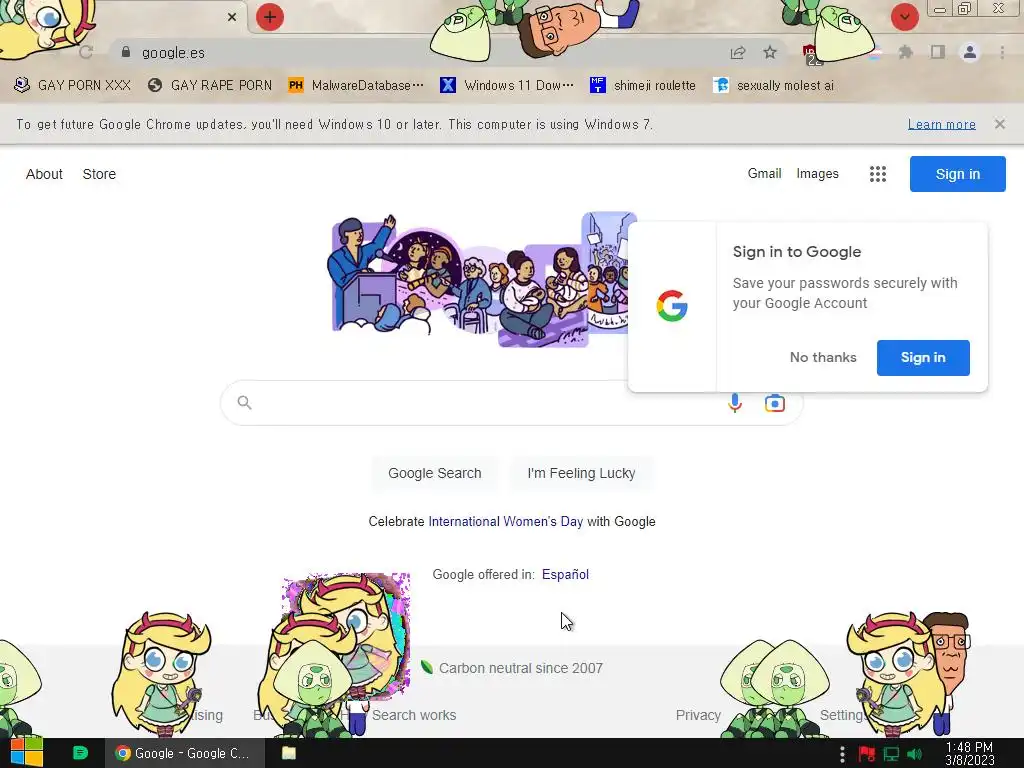This screenshot has width=1024, height=768.
Task: Dismiss the Chrome update infobar
Action: point(1000,124)
